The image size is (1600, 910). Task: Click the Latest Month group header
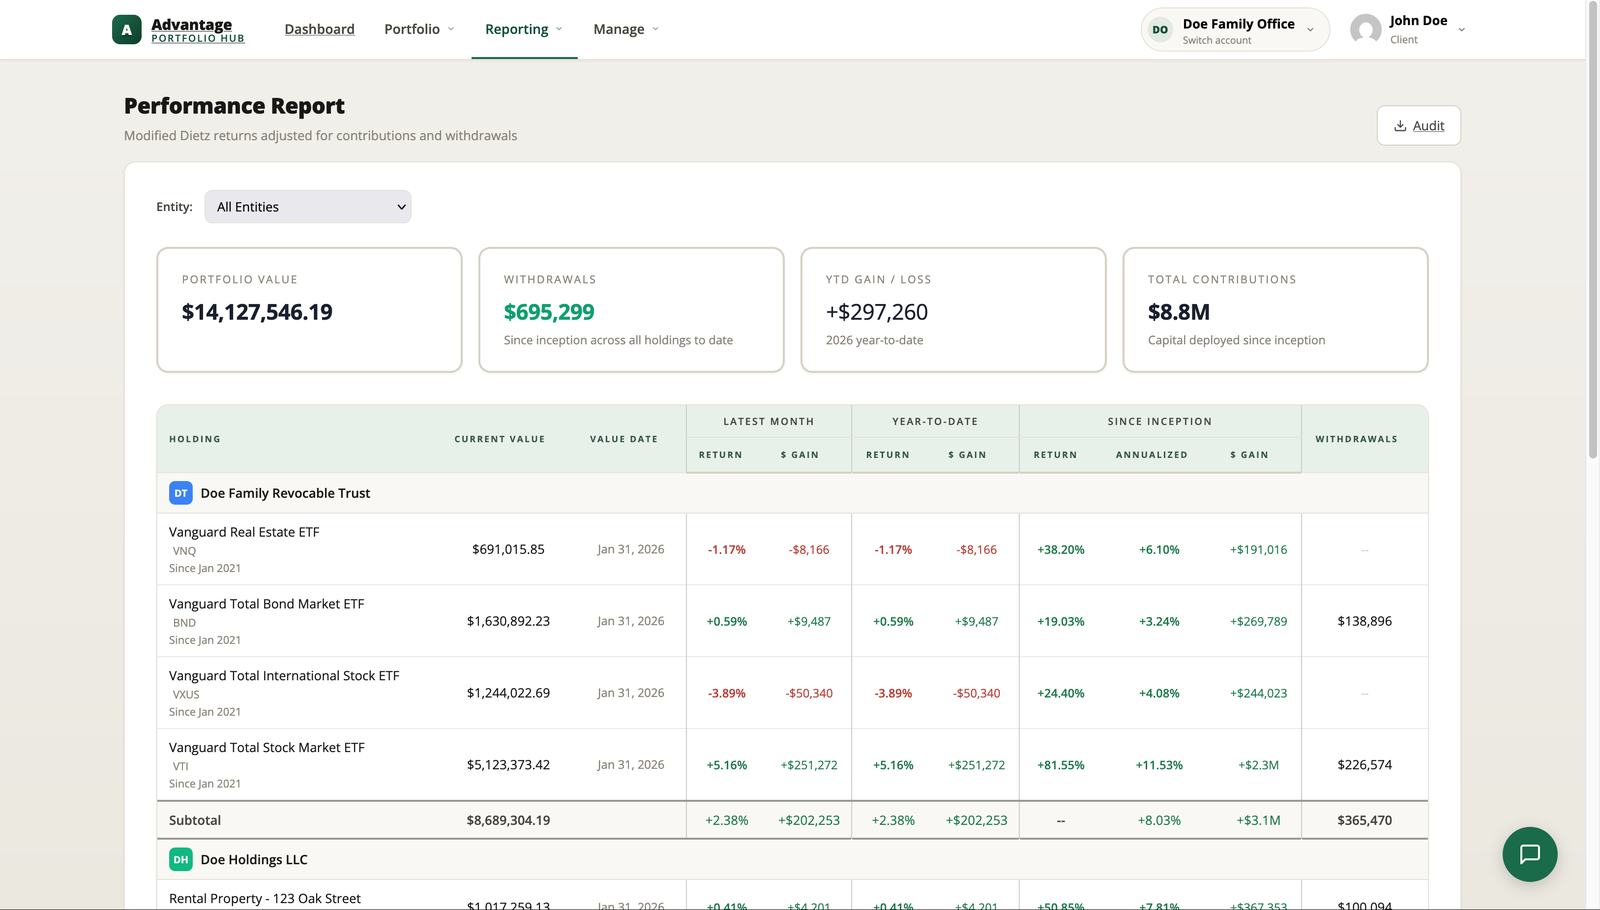pyautogui.click(x=769, y=422)
